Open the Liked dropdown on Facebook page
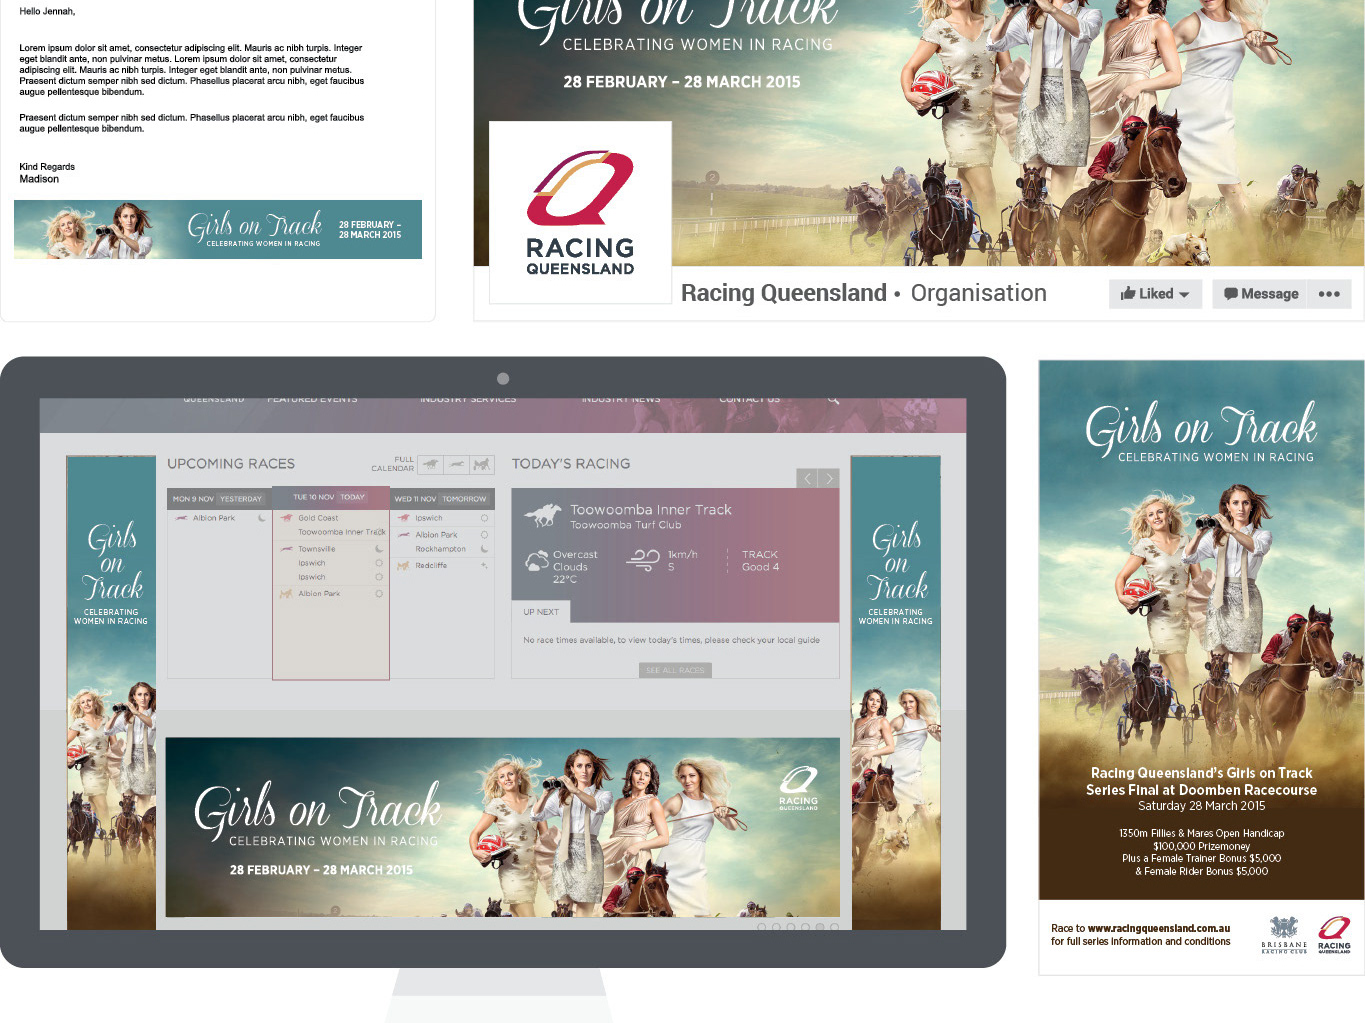Image resolution: width=1365 pixels, height=1023 pixels. click(1155, 294)
